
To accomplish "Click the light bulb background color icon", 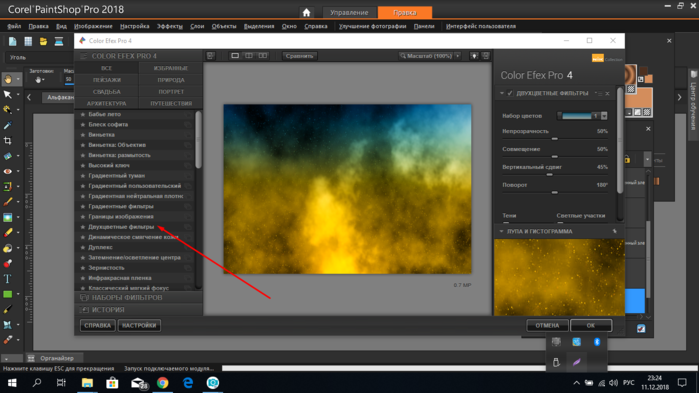I will point(474,56).
